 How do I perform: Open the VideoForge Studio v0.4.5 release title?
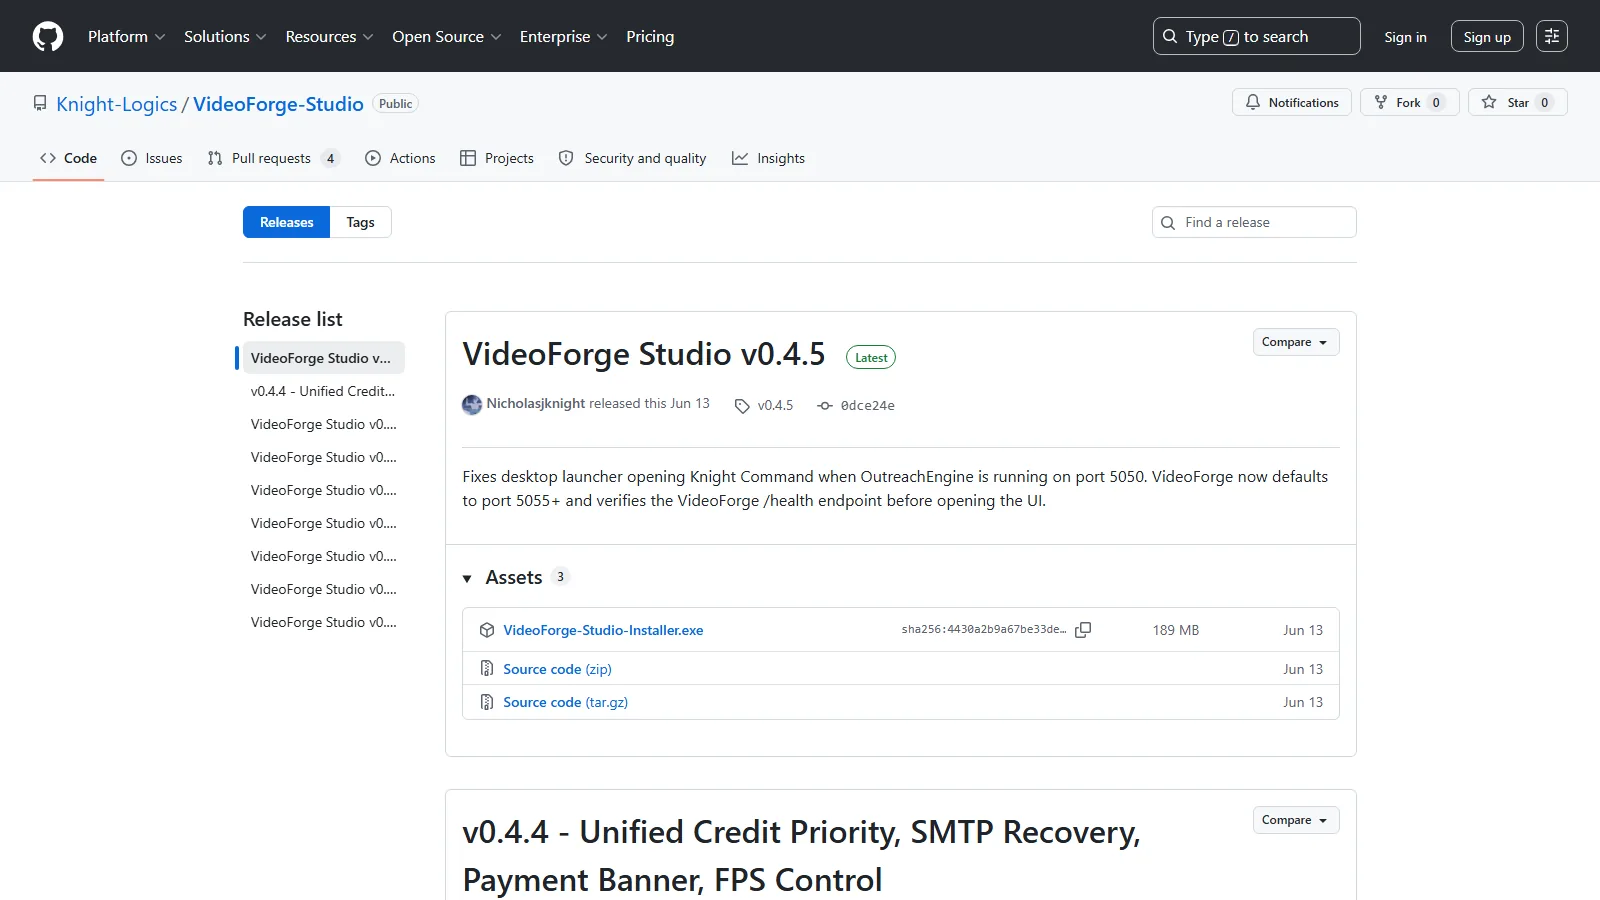644,354
